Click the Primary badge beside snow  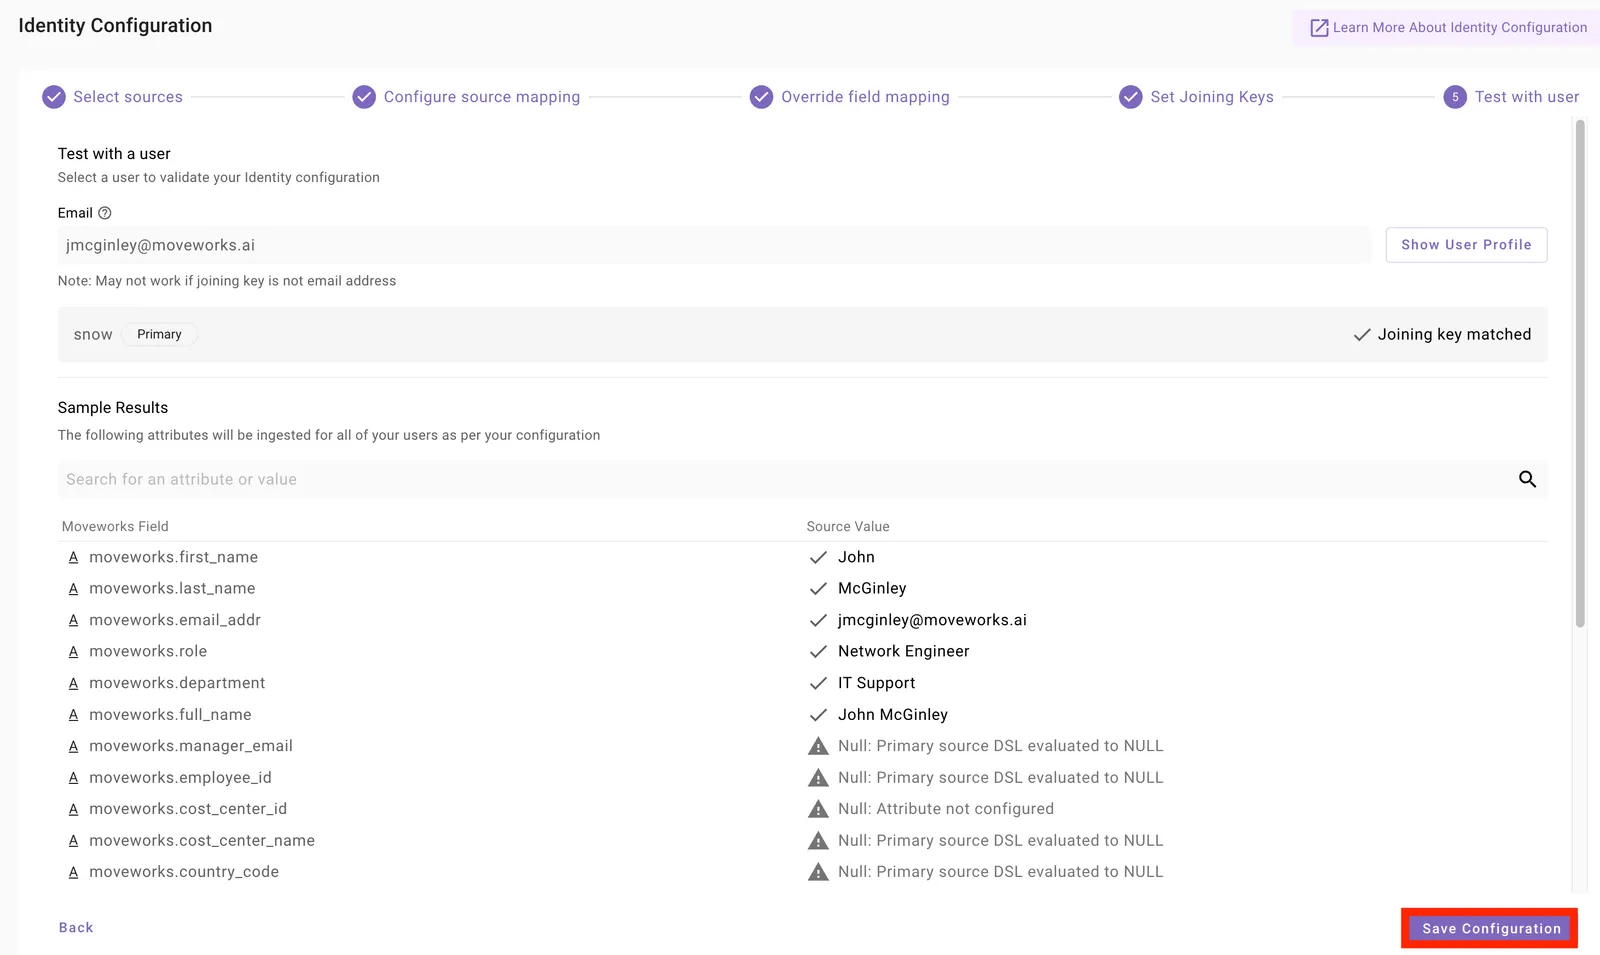pos(160,335)
